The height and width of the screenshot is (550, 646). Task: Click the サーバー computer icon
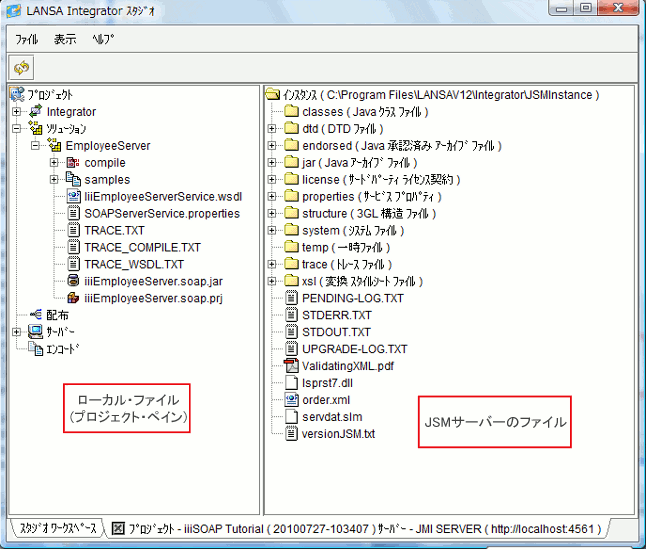click(x=35, y=332)
